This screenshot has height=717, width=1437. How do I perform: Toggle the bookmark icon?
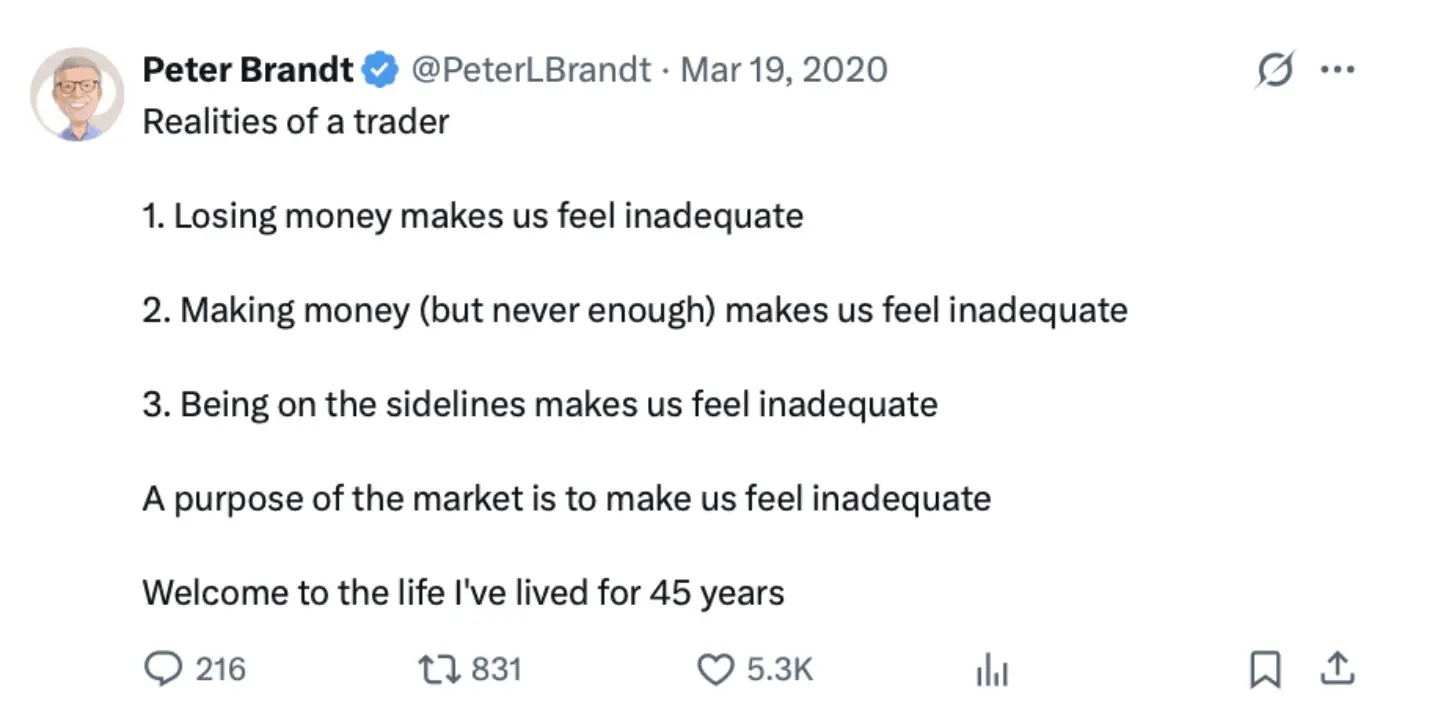(x=1265, y=669)
